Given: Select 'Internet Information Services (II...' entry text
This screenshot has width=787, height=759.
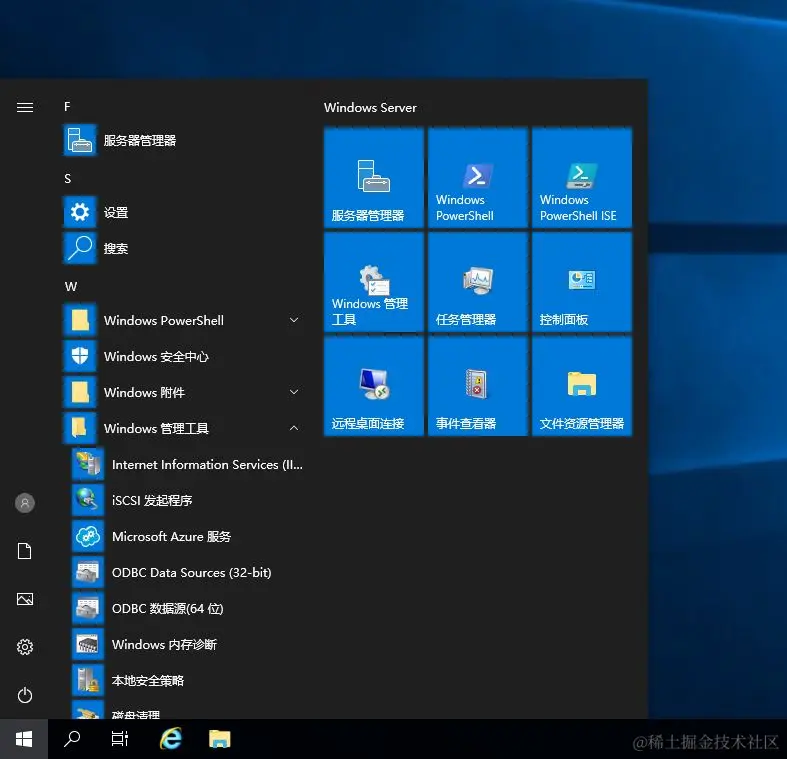Looking at the screenshot, I should click(207, 465).
